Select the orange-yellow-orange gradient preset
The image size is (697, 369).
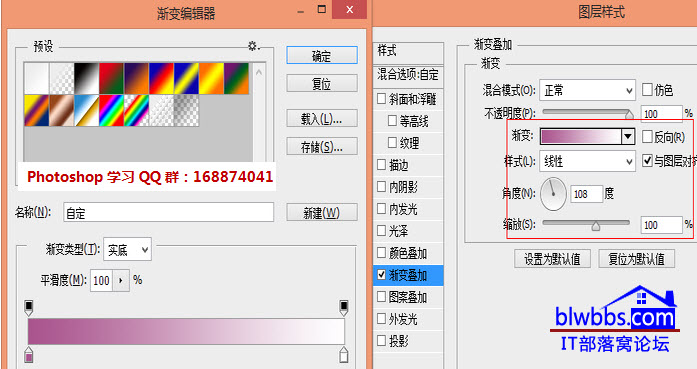coord(211,78)
